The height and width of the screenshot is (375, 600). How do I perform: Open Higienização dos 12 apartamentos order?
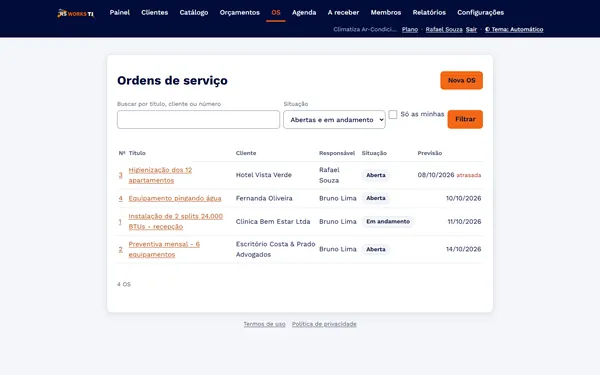(160, 175)
